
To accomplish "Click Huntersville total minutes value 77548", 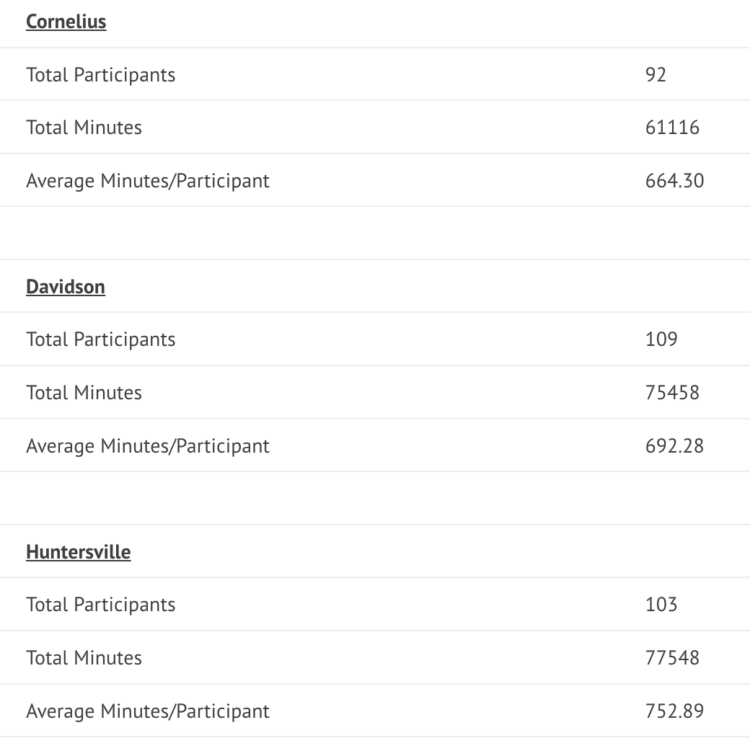I will click(673, 658).
